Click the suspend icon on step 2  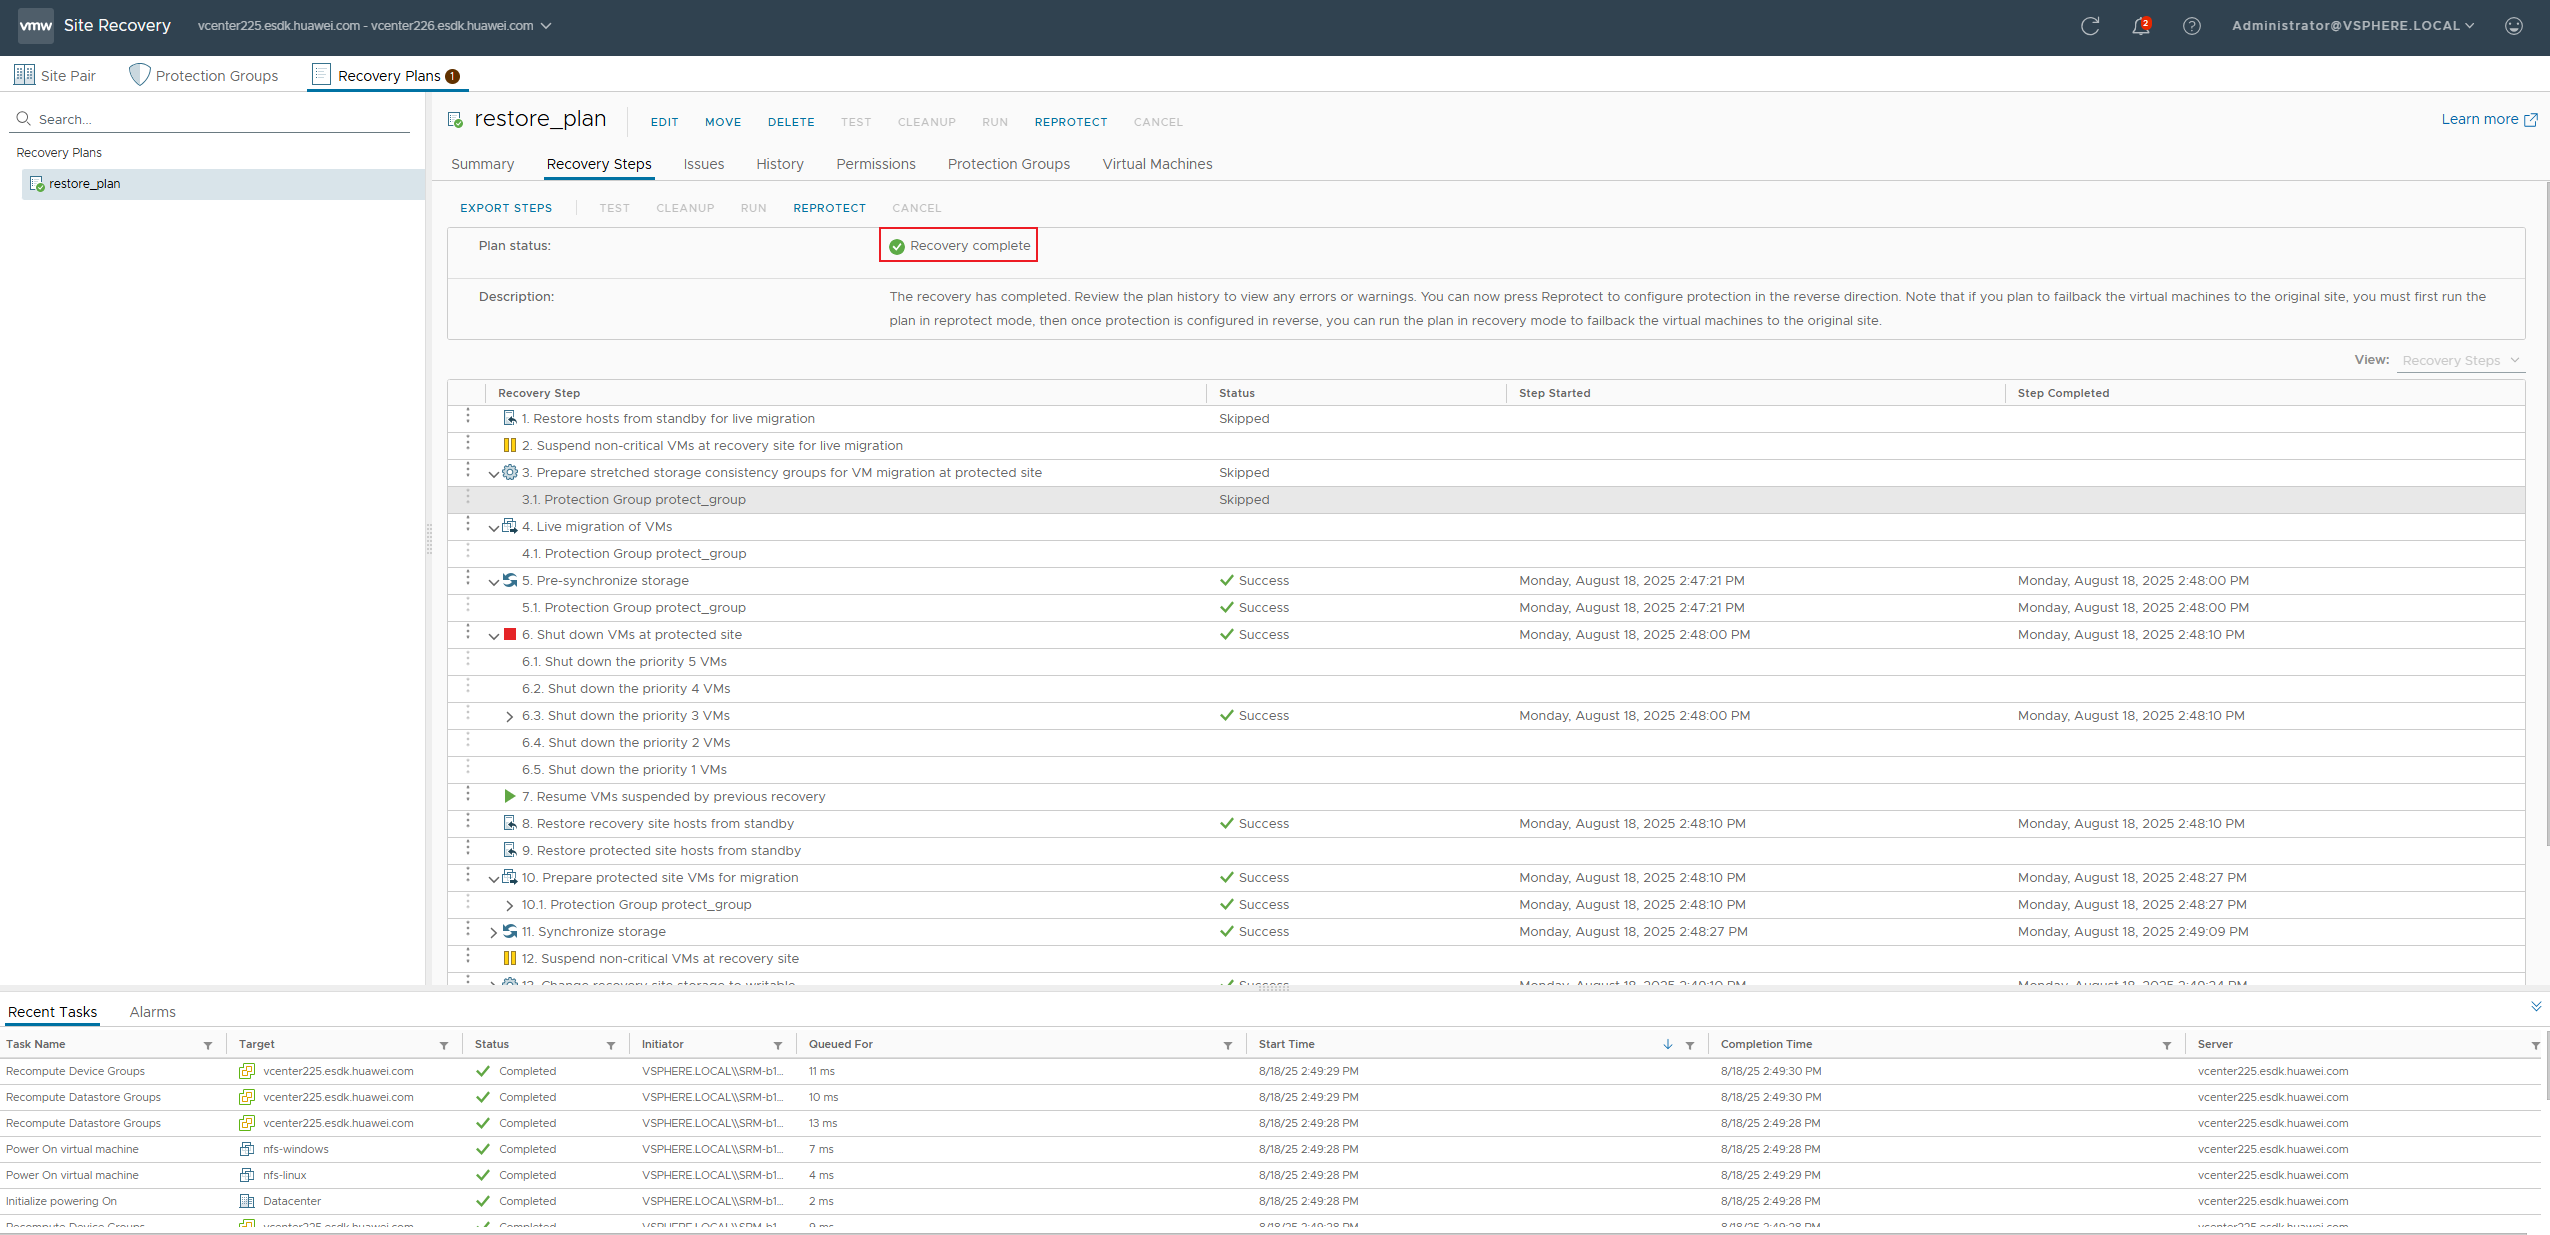click(x=509, y=446)
